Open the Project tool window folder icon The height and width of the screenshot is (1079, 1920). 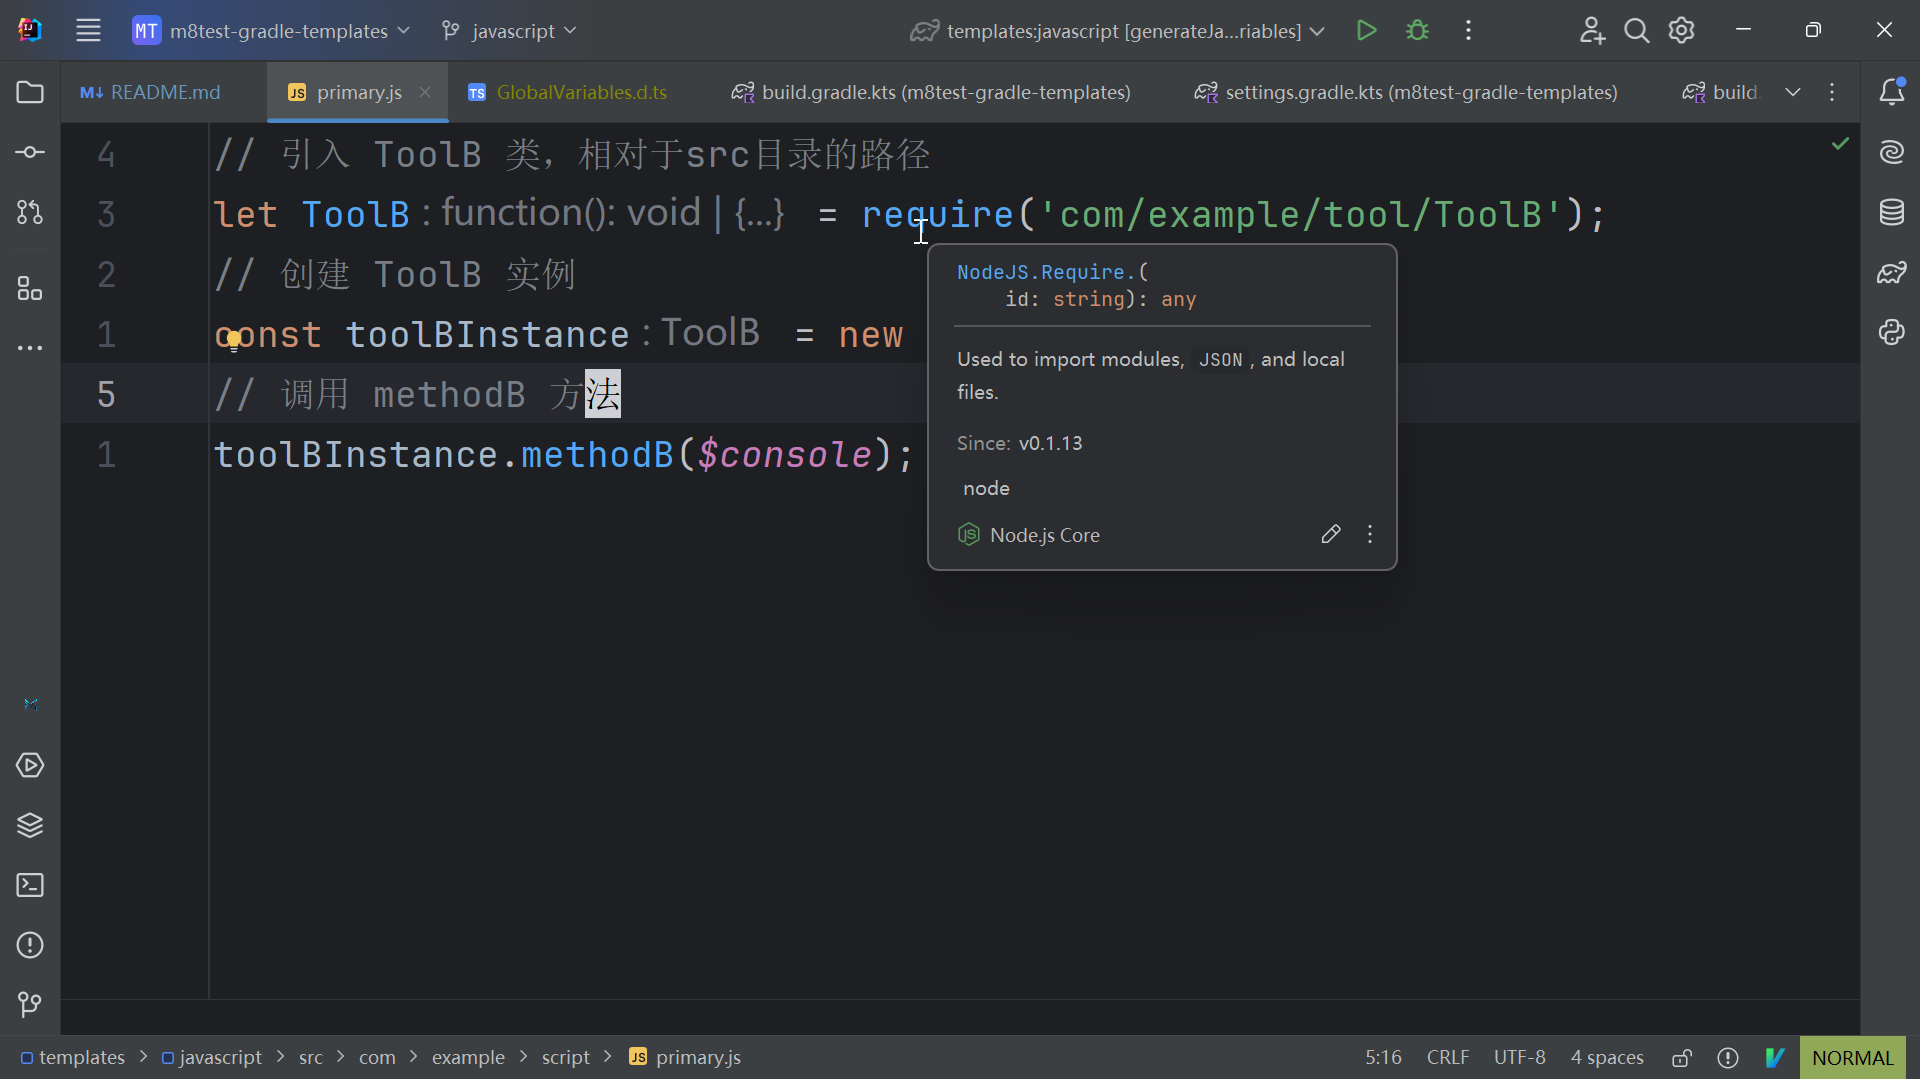coord(30,92)
